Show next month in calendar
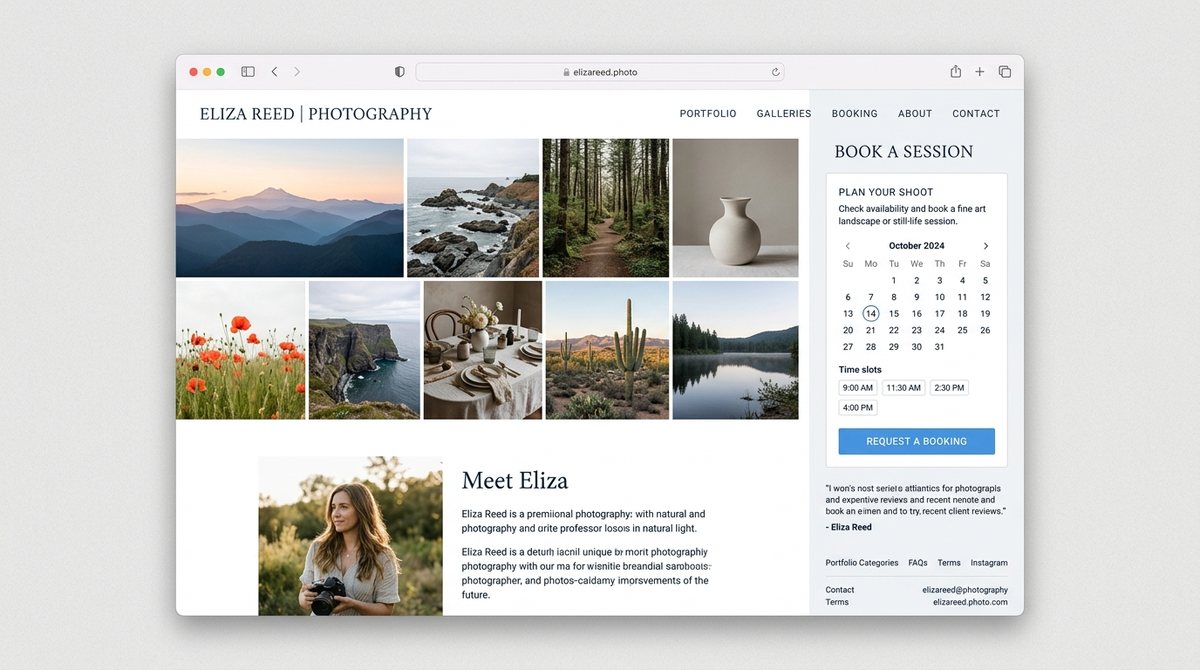This screenshot has width=1200, height=670. (985, 246)
